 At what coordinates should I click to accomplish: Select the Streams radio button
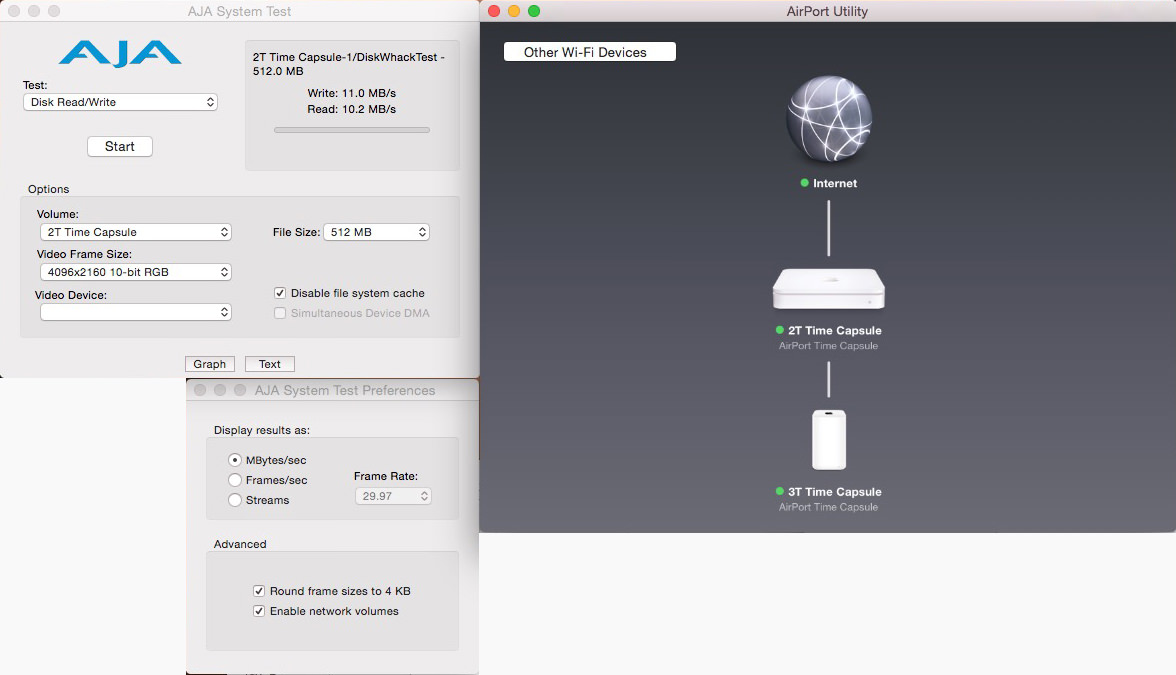pyautogui.click(x=235, y=500)
